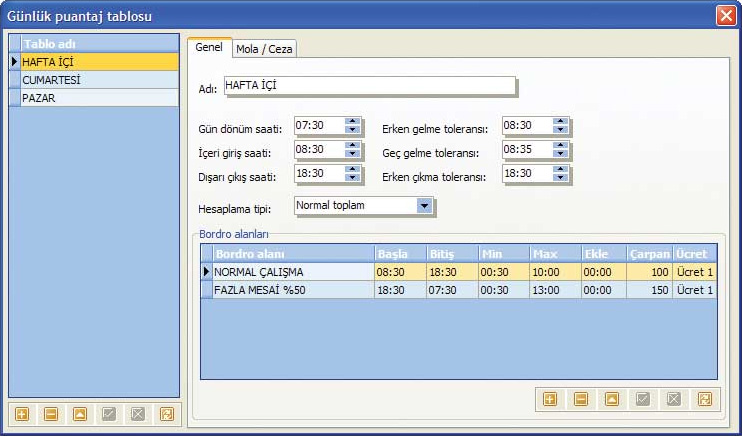This screenshot has width=742, height=436.
Task: Click the Adı name input field
Action: (368, 86)
